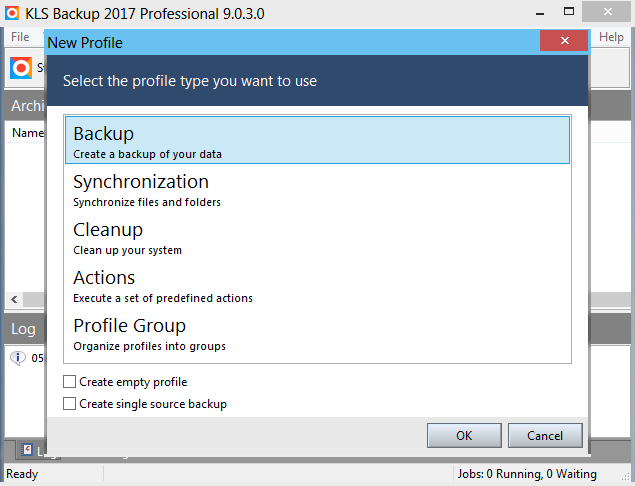Click the Log tab icon at bottom
The width and height of the screenshot is (635, 486).
pos(27,450)
